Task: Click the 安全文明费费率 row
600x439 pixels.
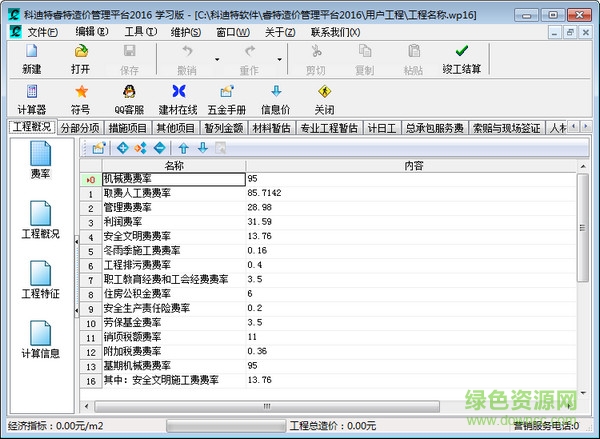Action: [328, 237]
